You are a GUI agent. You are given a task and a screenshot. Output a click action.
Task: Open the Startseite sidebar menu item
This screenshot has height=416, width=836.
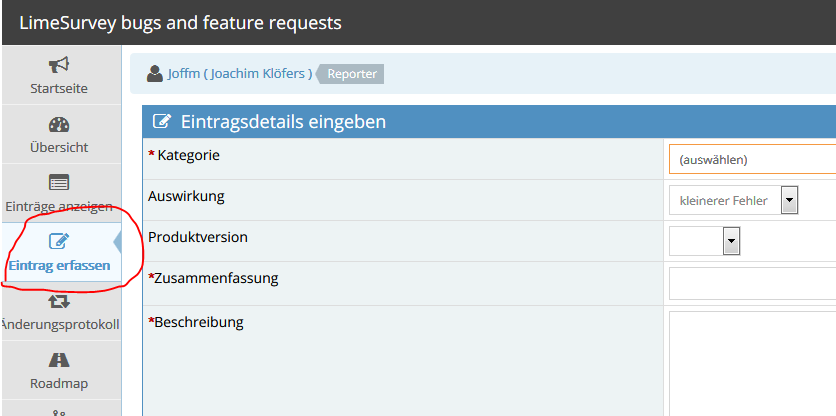tap(59, 88)
